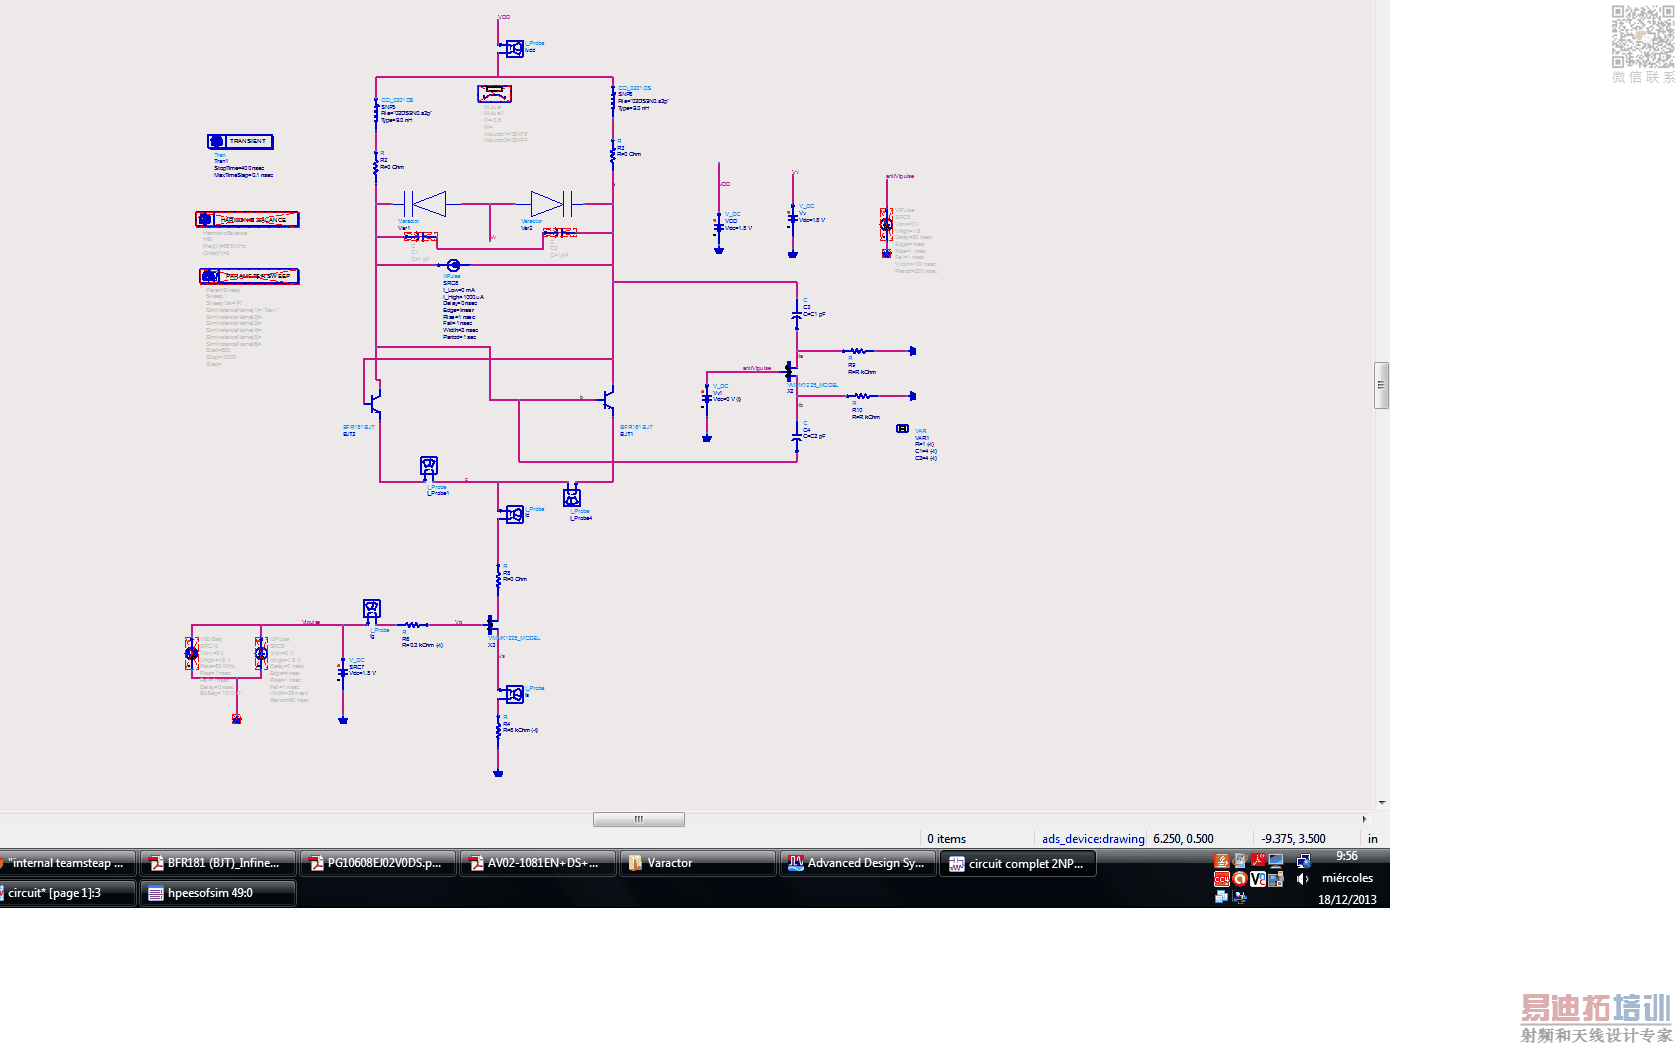1680x1050 pixels.
Task: Click the '0 items' status bar entry
Action: (x=947, y=839)
